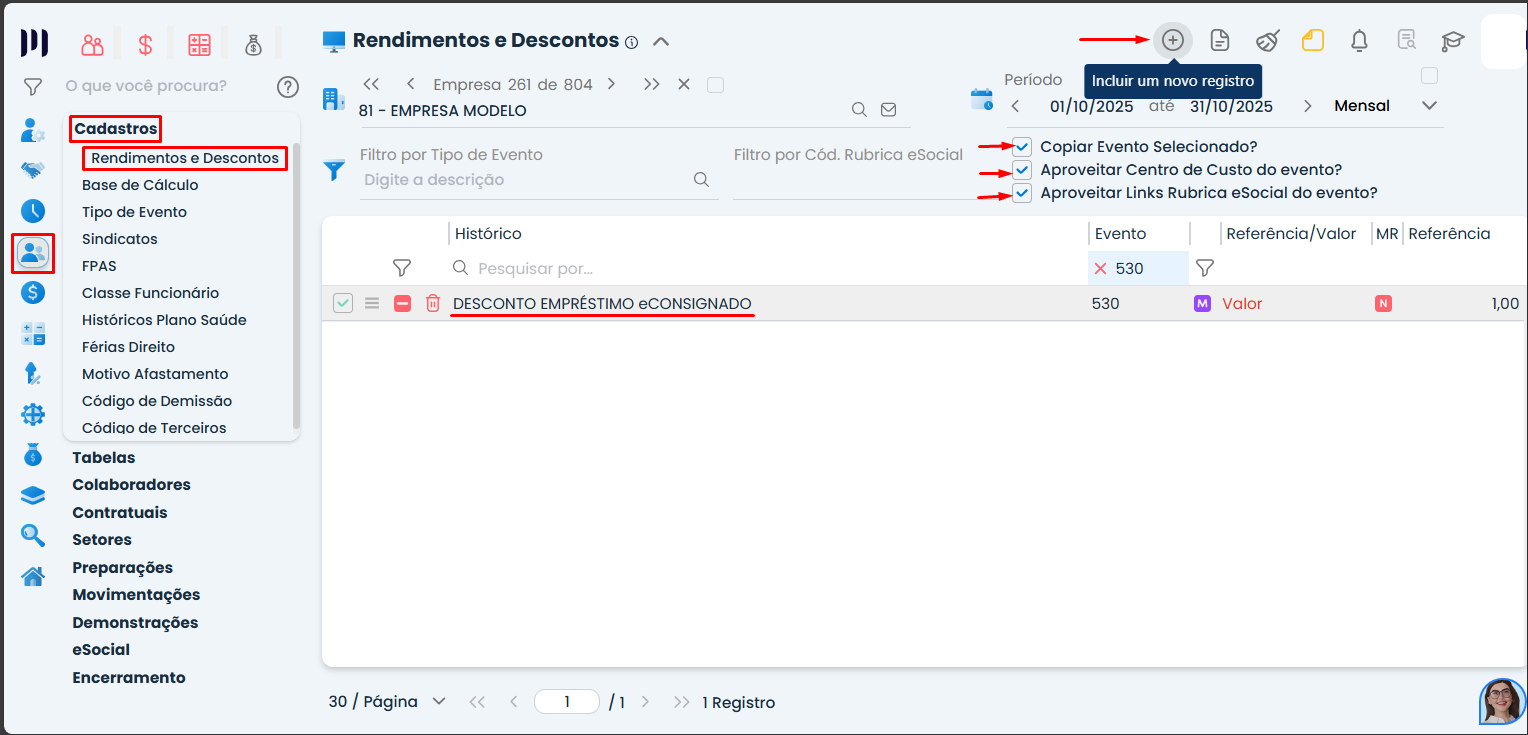Expand the Movimentações menu section
Screen dimensions: 1528x735
click(x=136, y=595)
